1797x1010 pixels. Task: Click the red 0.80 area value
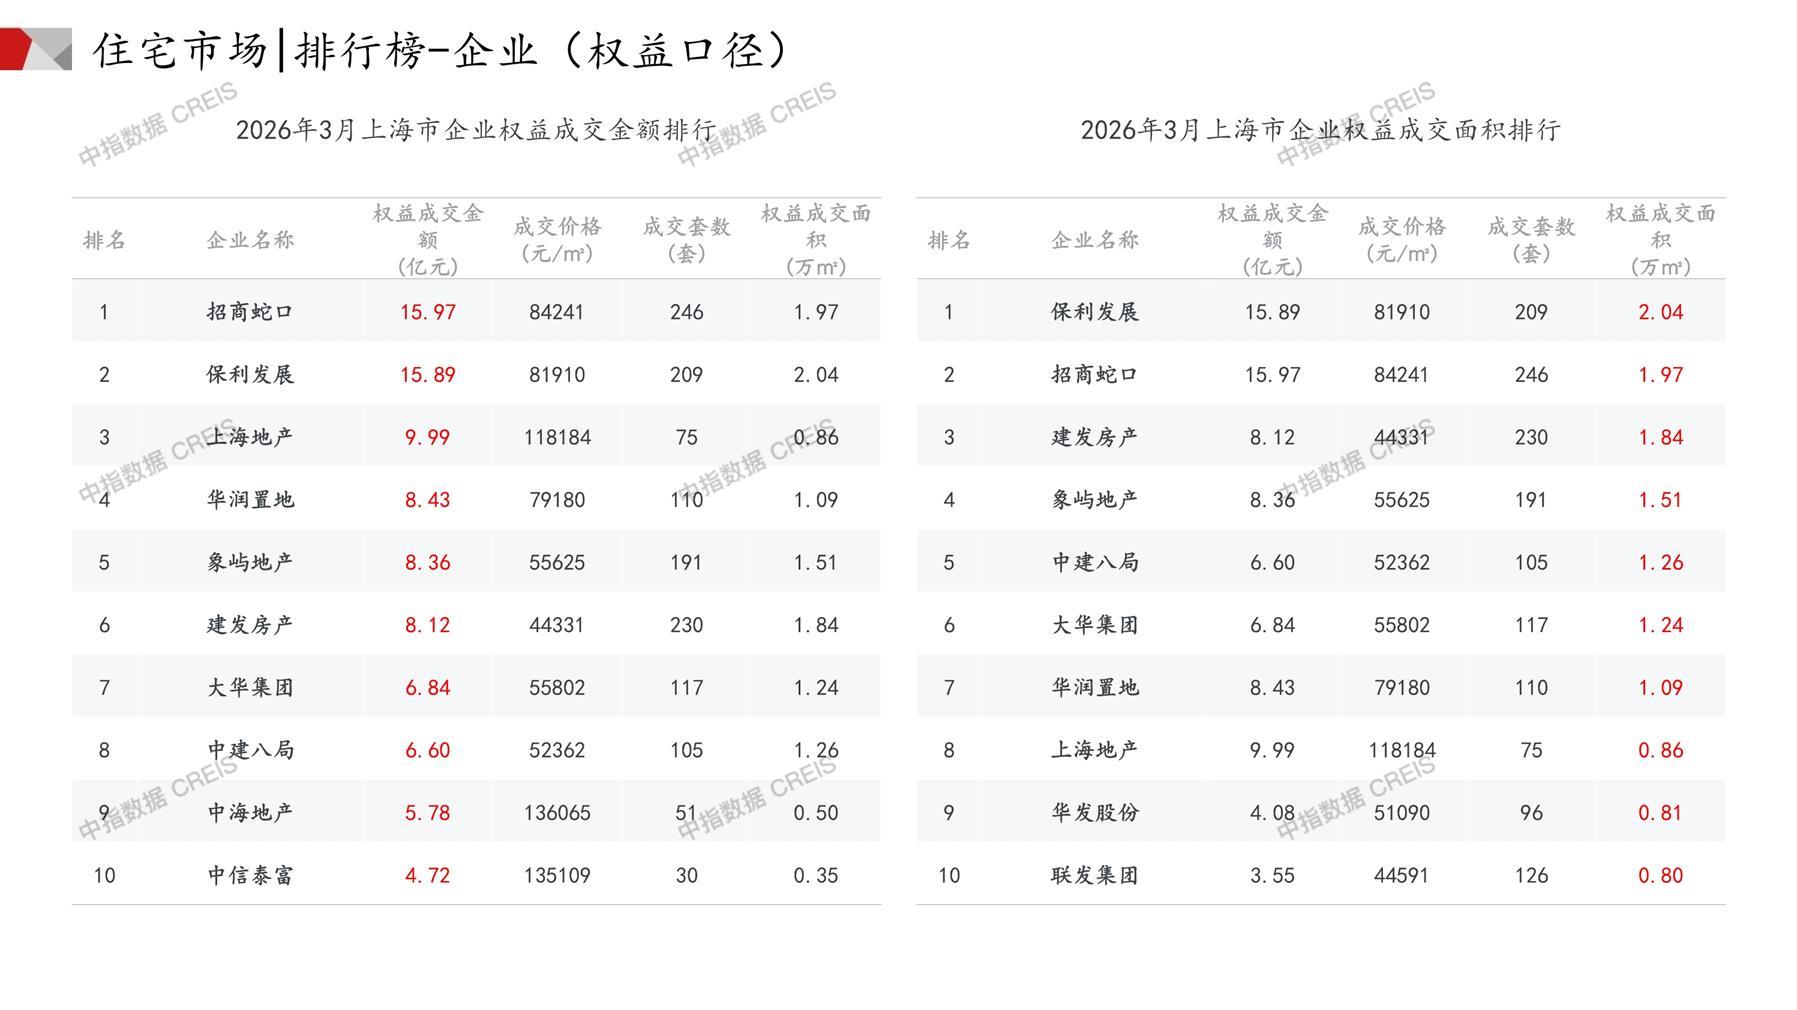[1660, 876]
